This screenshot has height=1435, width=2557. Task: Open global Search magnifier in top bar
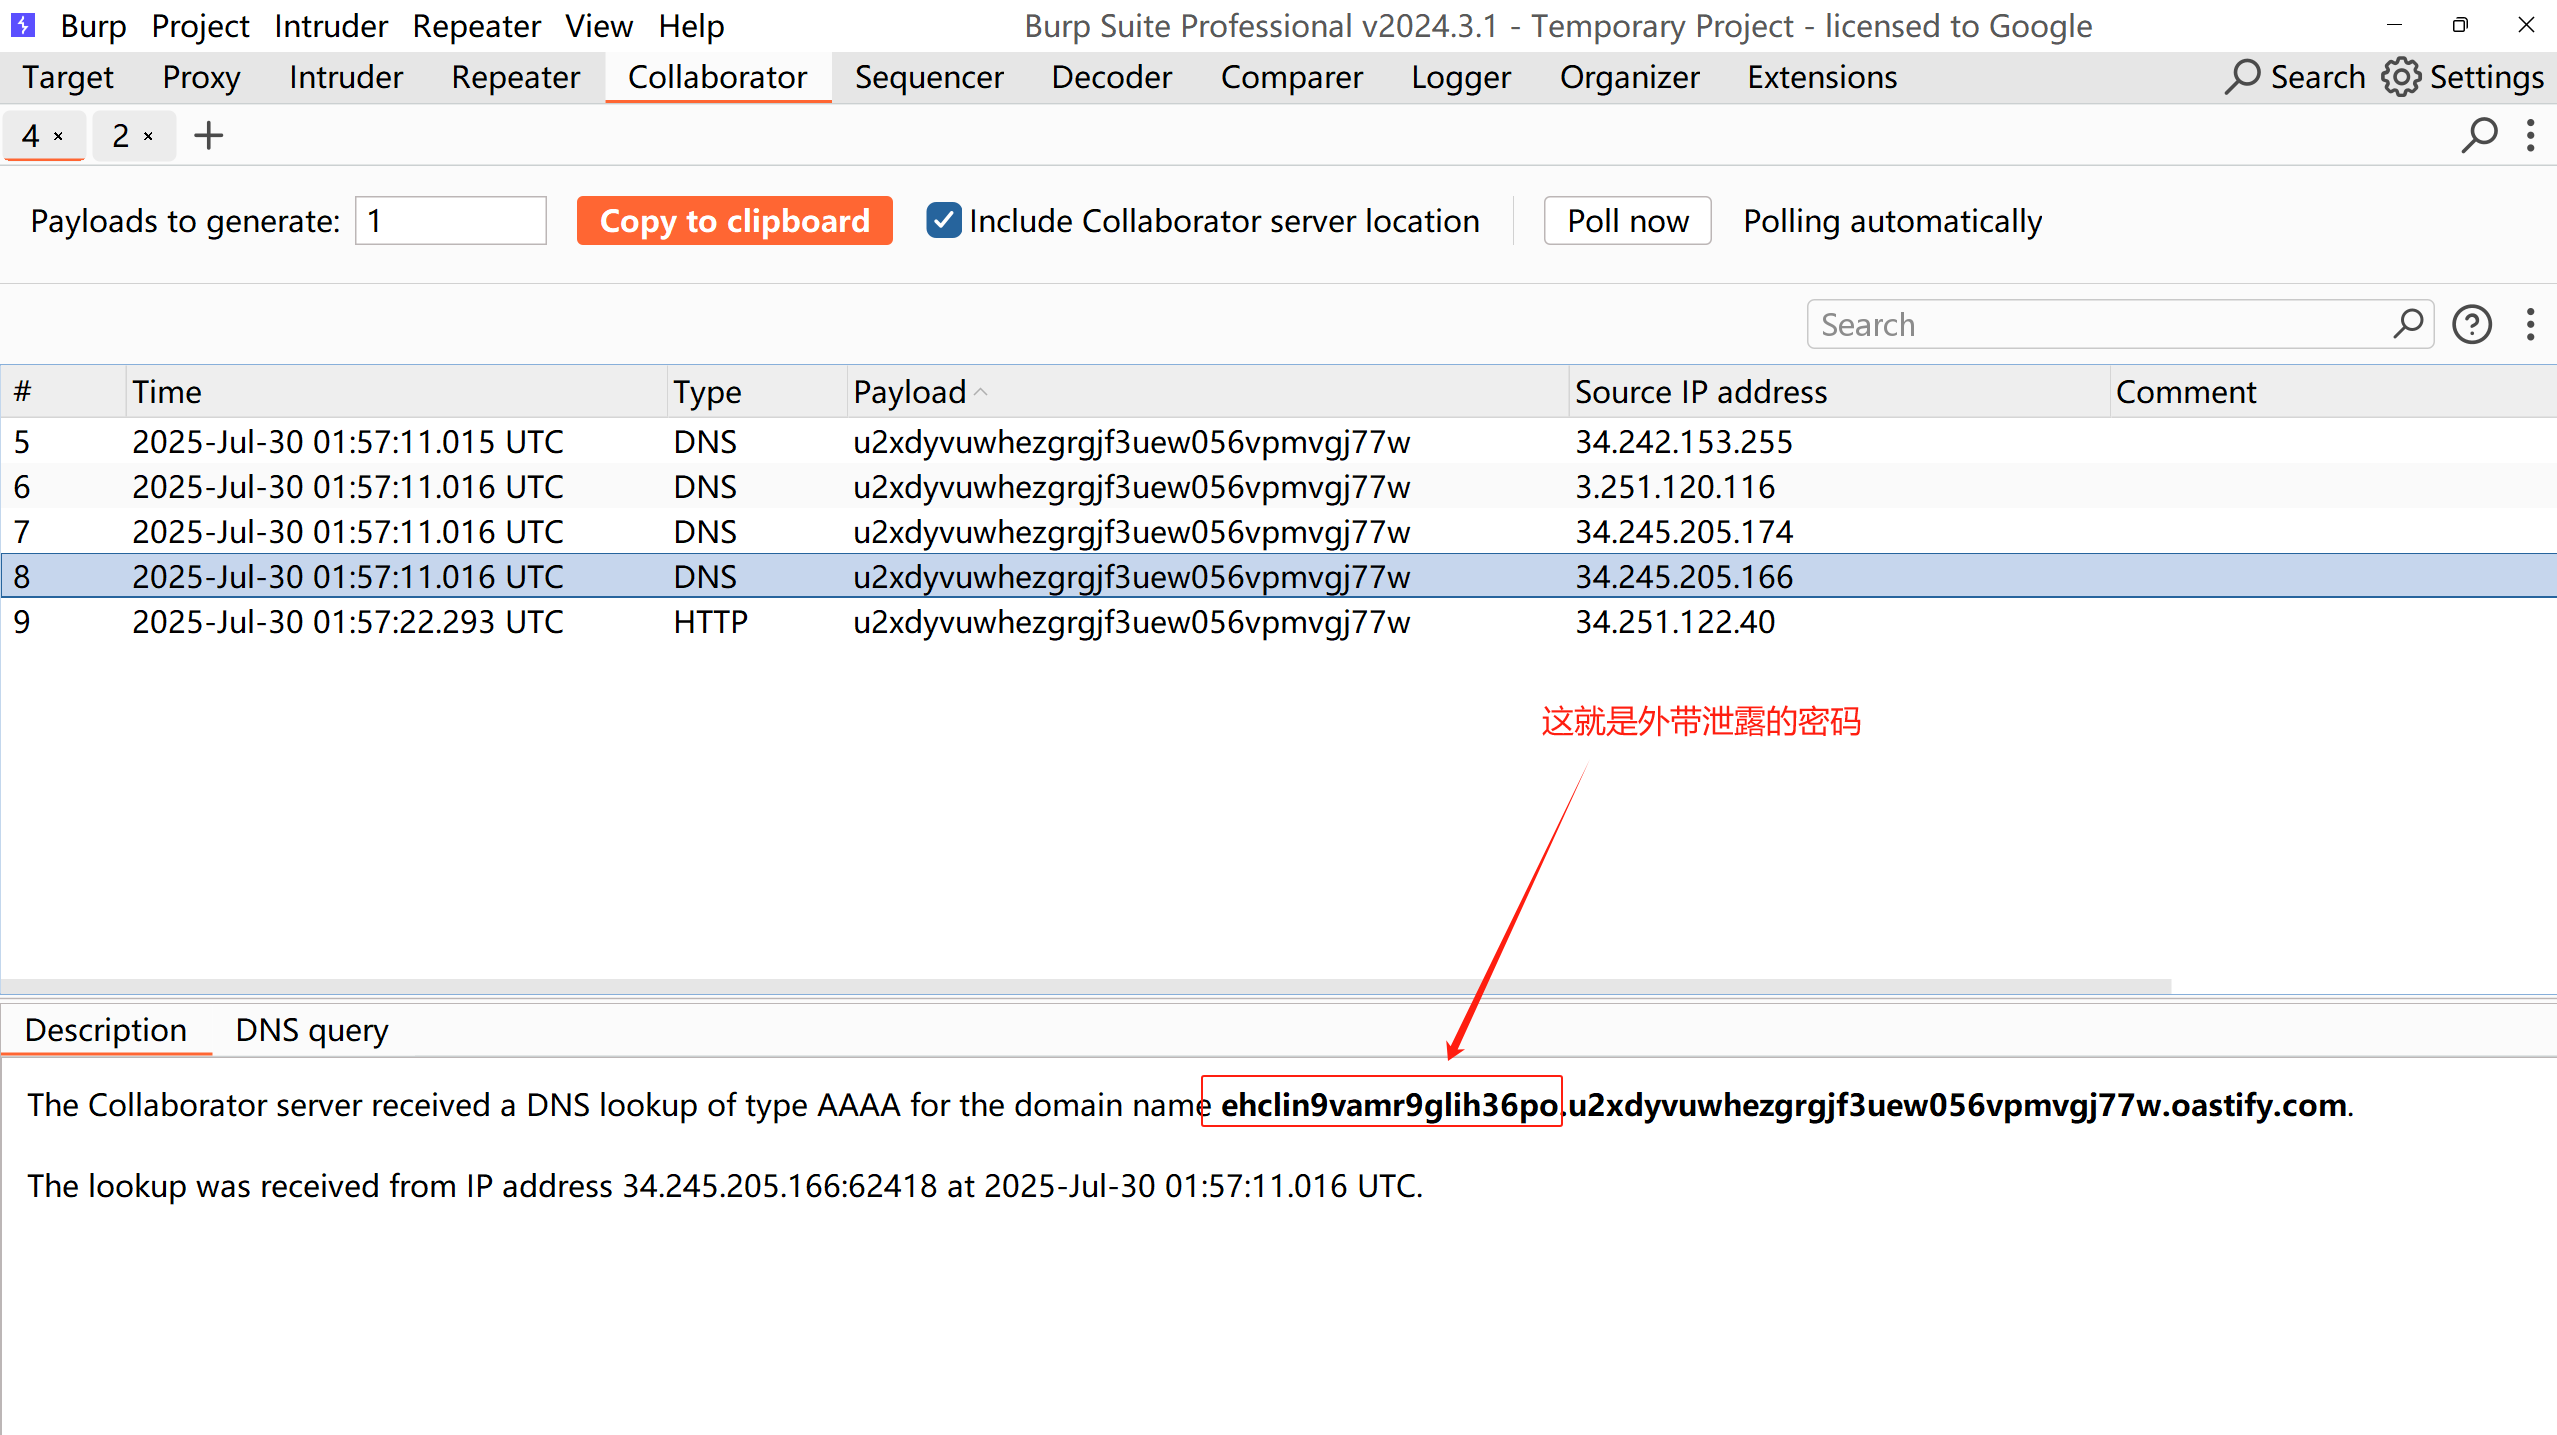click(2242, 77)
